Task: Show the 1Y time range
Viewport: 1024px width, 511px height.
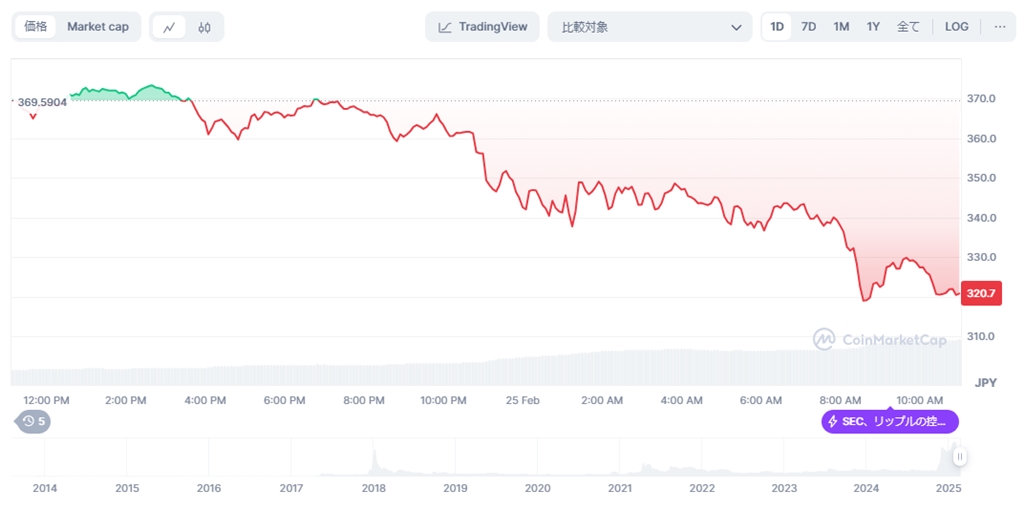Action: click(x=873, y=27)
